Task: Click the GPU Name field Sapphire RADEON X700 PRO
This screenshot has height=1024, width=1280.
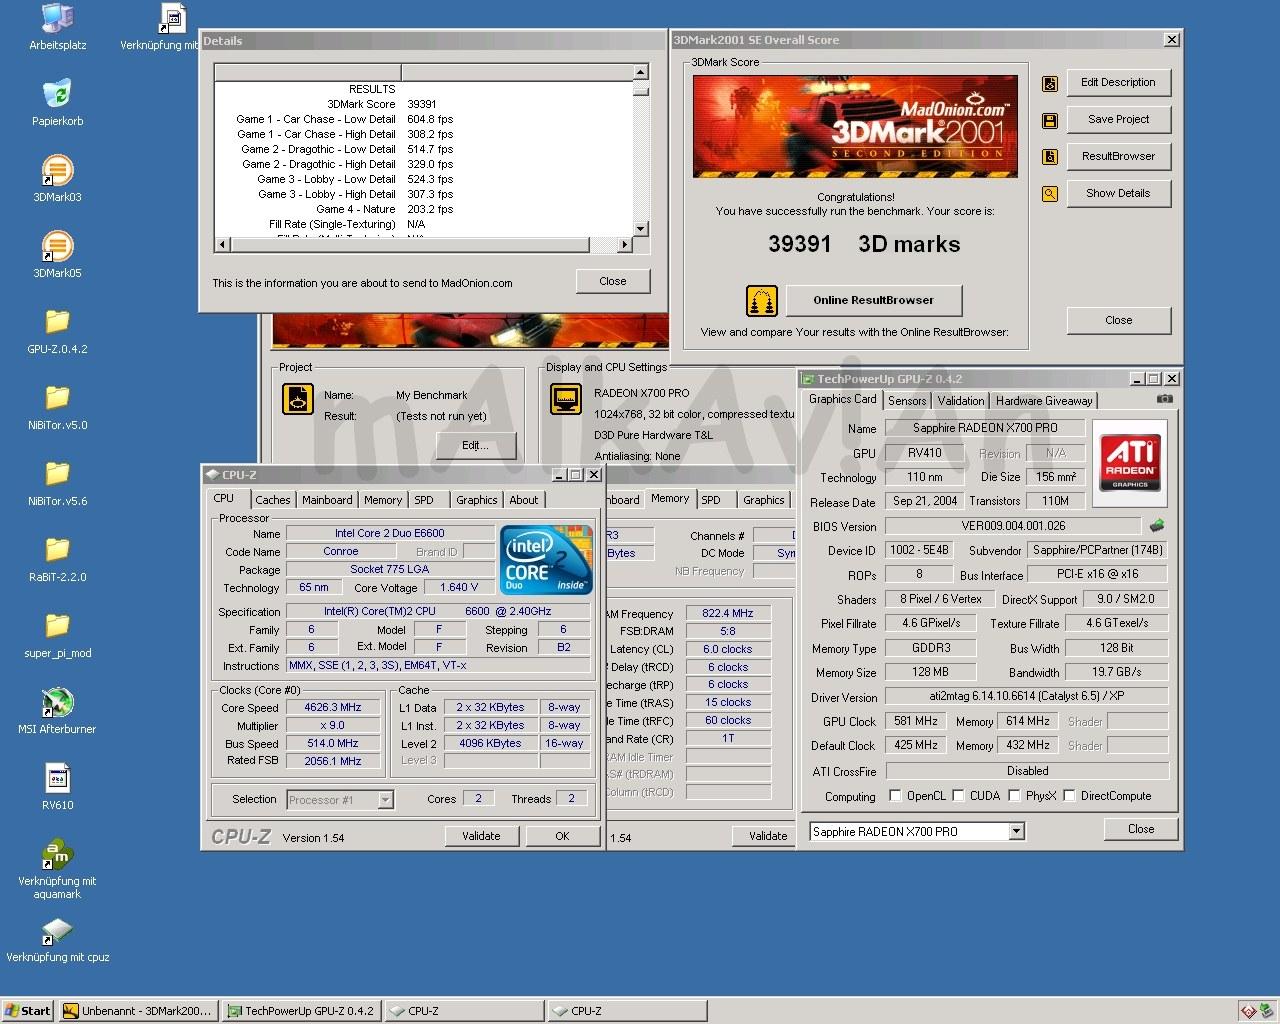Action: coord(985,428)
